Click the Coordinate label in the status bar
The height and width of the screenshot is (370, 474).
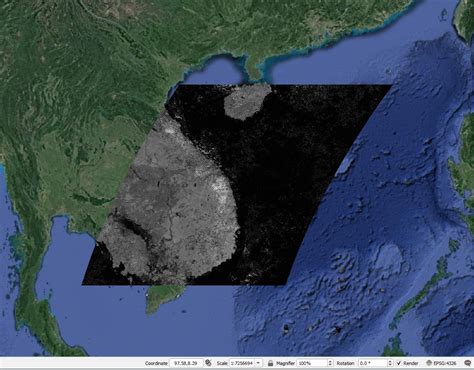click(156, 363)
